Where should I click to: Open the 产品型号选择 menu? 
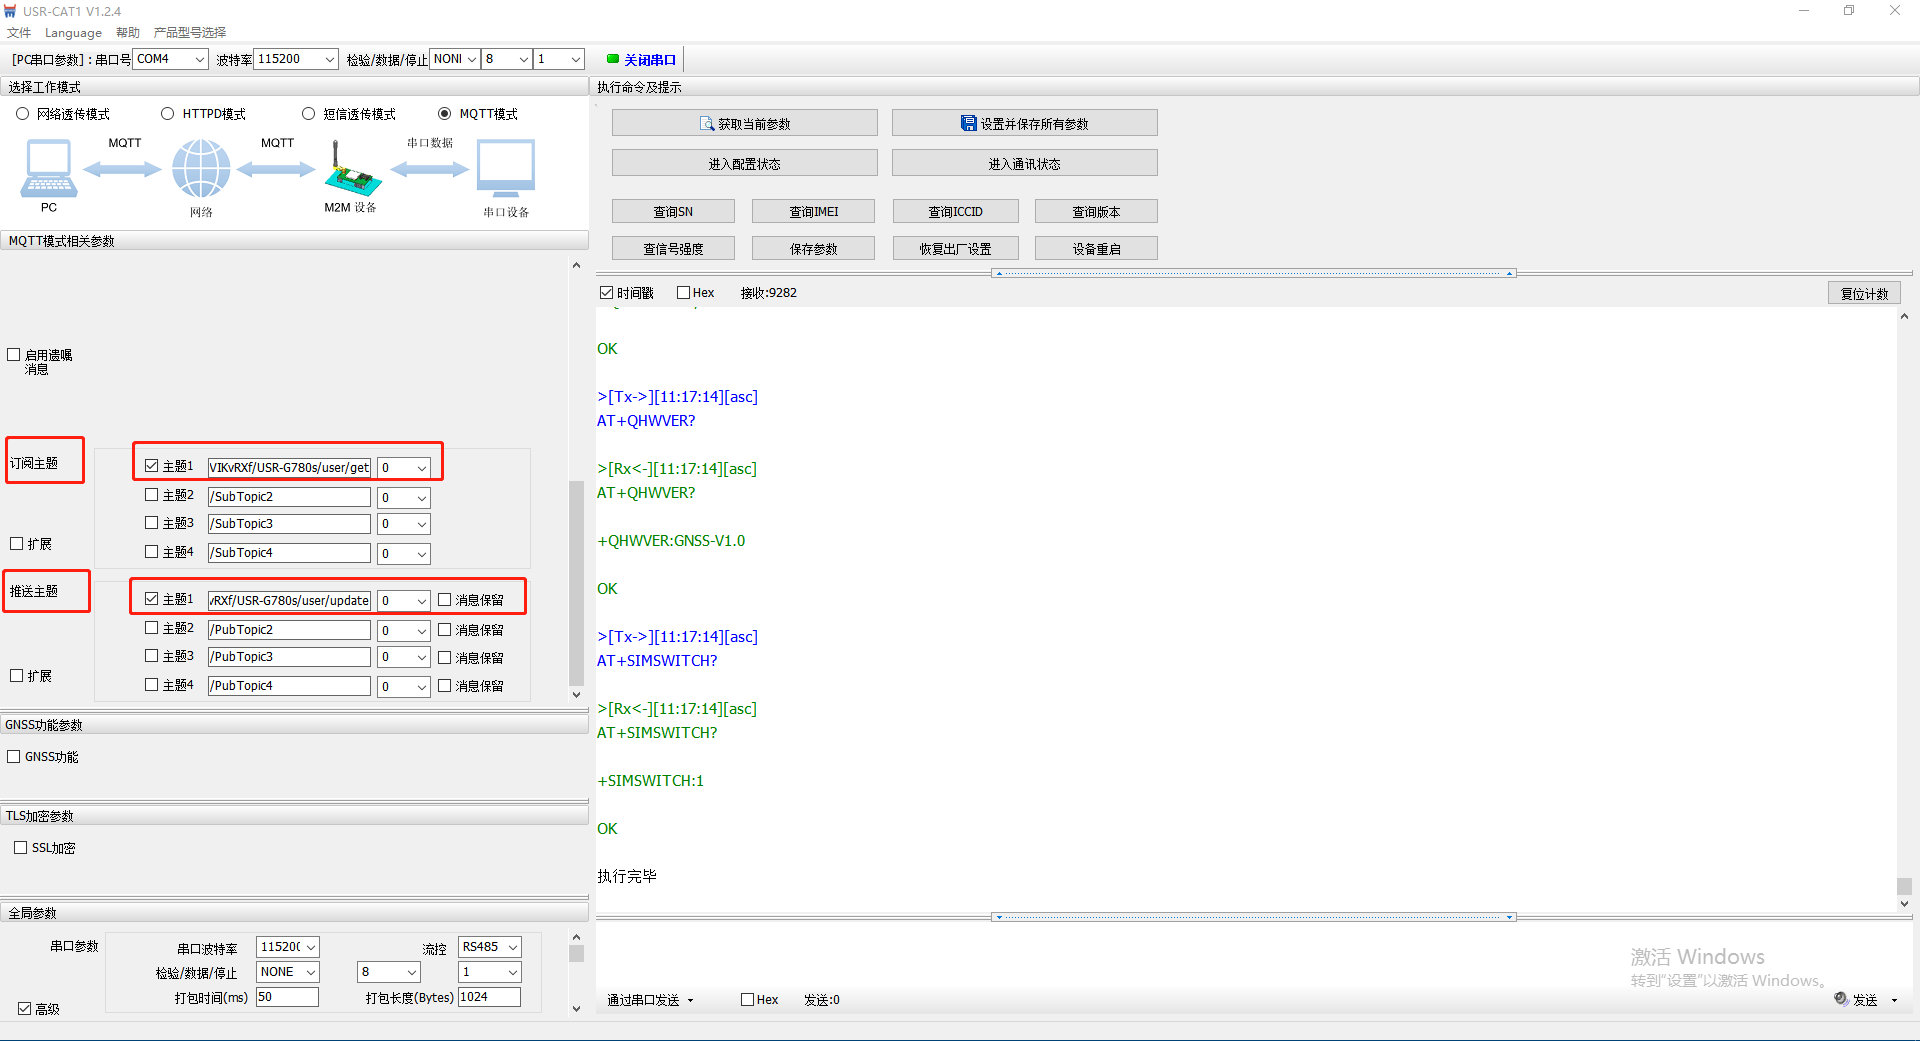(190, 33)
